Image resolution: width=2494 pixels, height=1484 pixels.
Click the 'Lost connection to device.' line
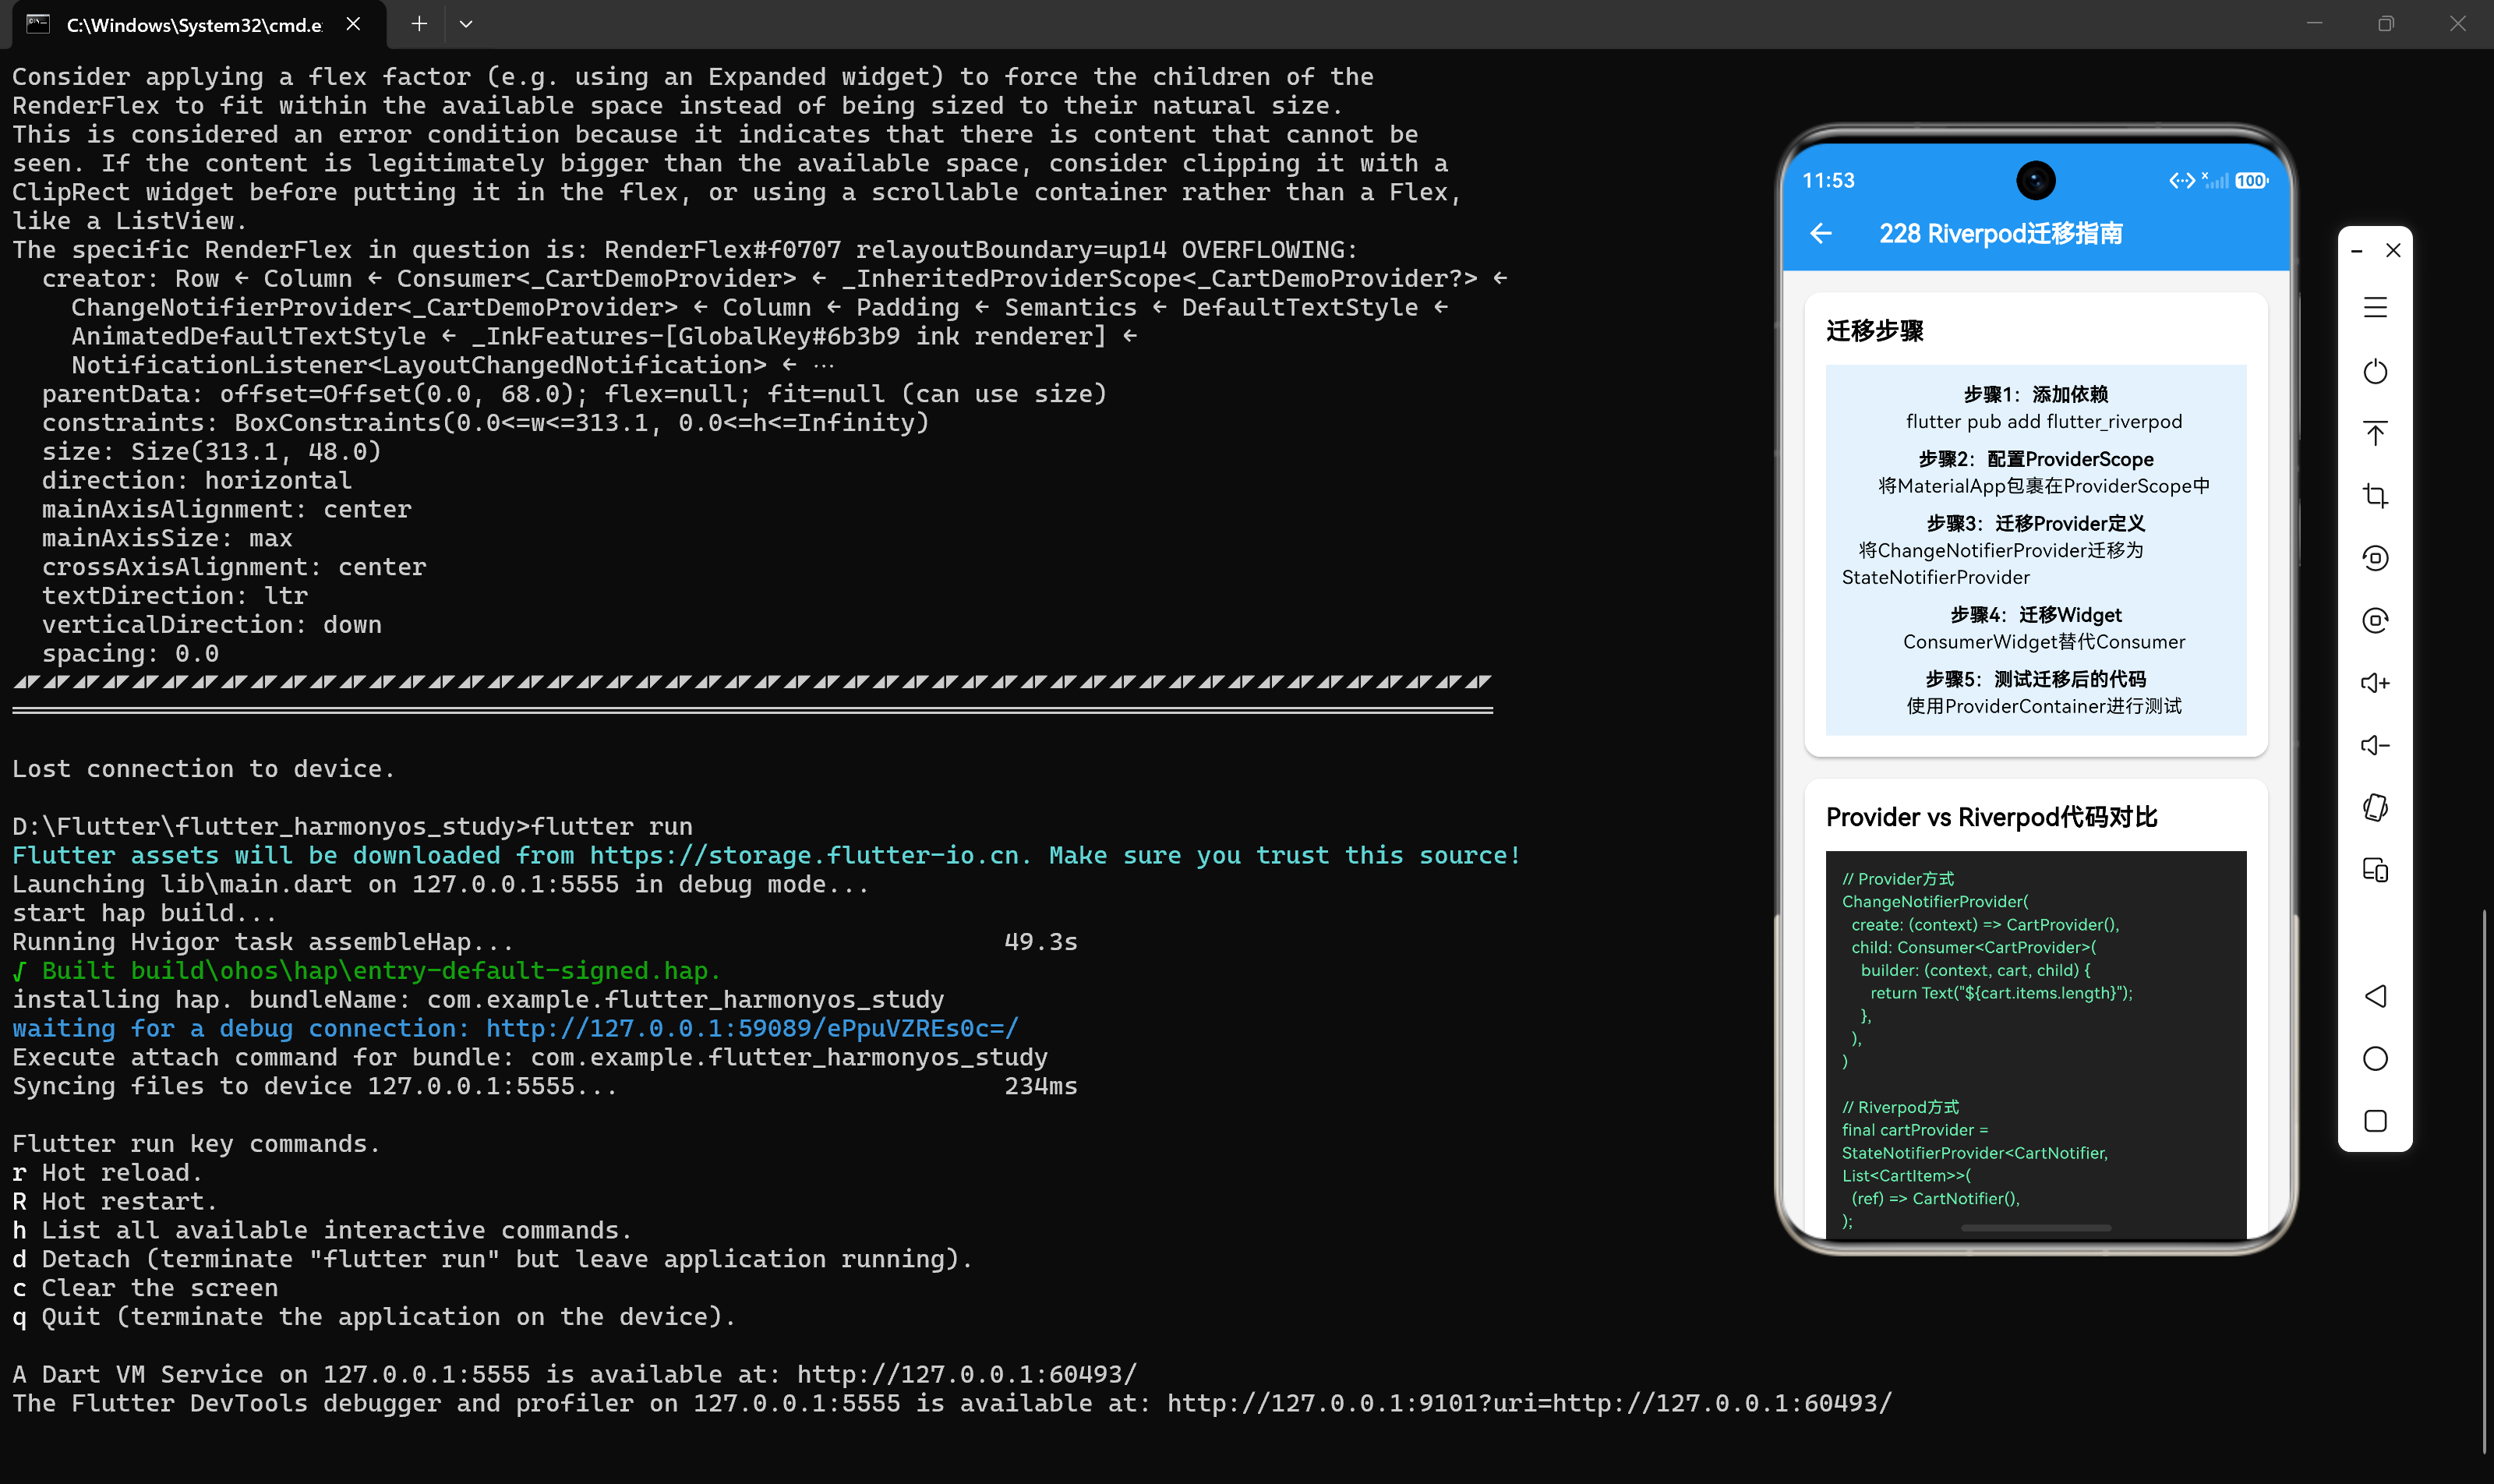[x=204, y=769]
